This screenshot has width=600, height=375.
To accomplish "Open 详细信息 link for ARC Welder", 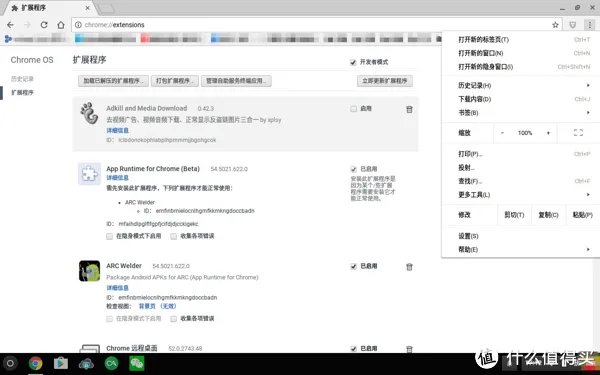I will (117, 288).
